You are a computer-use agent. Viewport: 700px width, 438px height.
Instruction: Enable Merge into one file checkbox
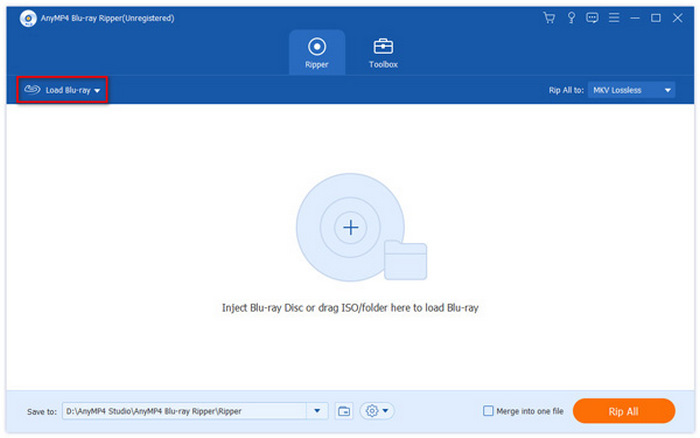click(488, 411)
